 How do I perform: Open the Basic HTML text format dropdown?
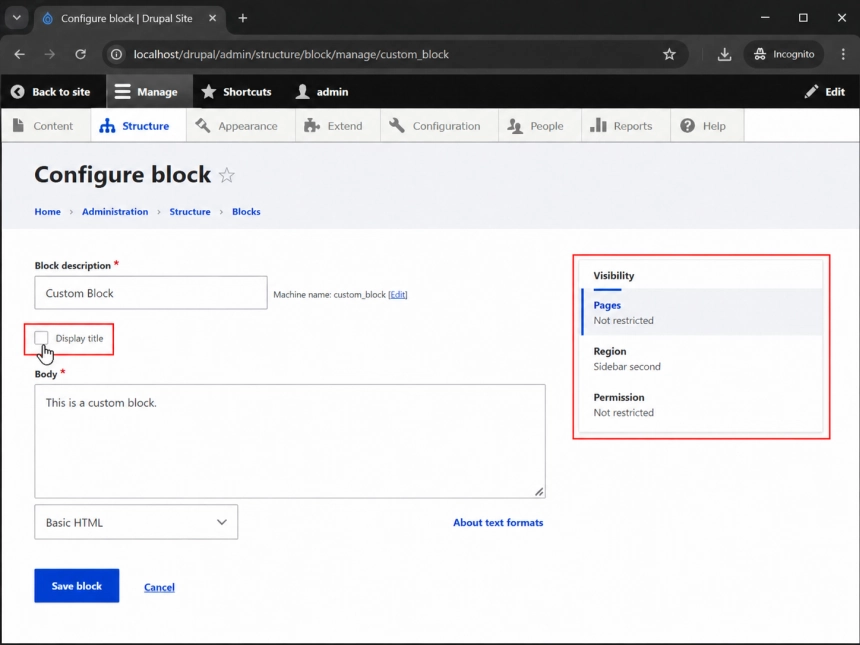[x=136, y=522]
